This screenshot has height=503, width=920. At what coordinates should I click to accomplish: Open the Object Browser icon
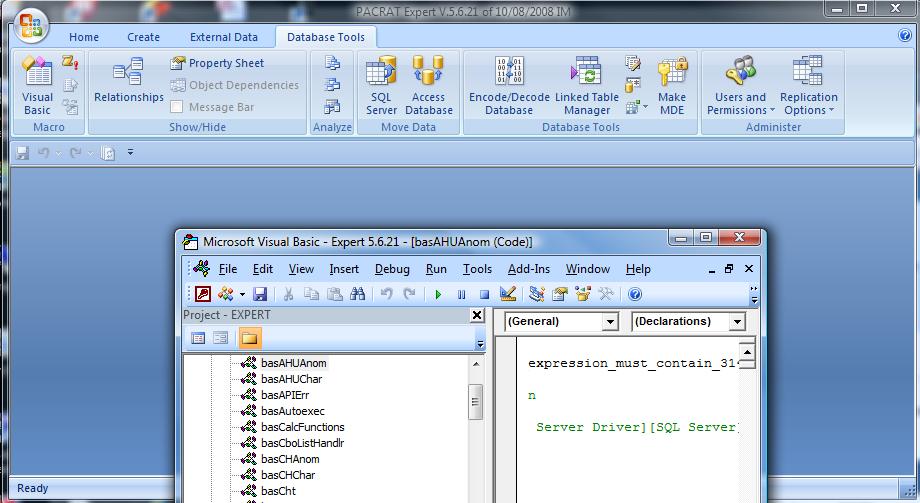click(x=583, y=294)
